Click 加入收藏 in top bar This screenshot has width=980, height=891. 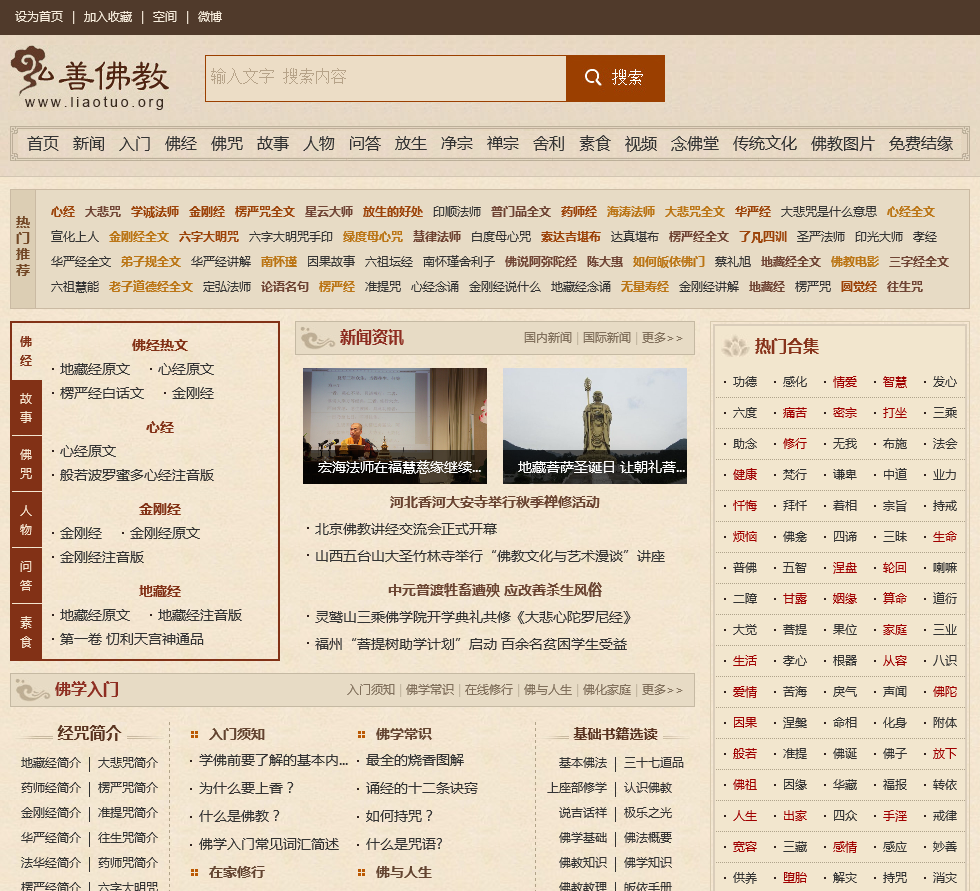(108, 17)
